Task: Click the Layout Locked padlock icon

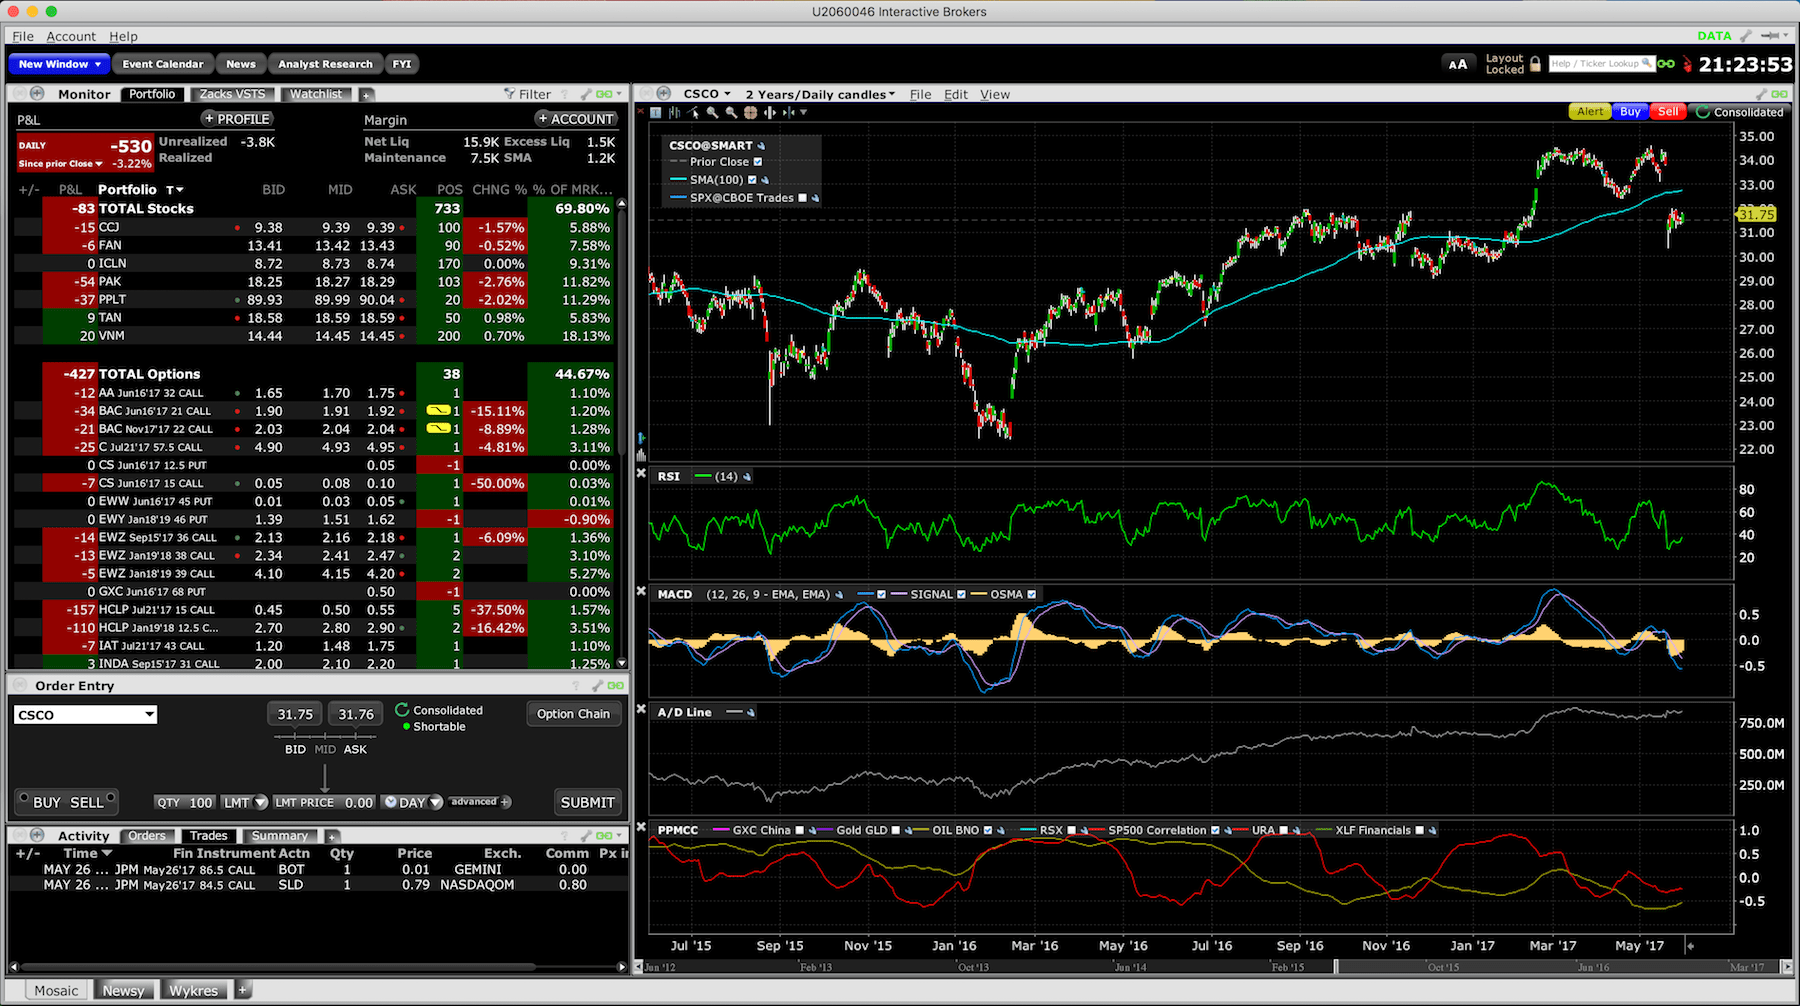Action: 1535,64
